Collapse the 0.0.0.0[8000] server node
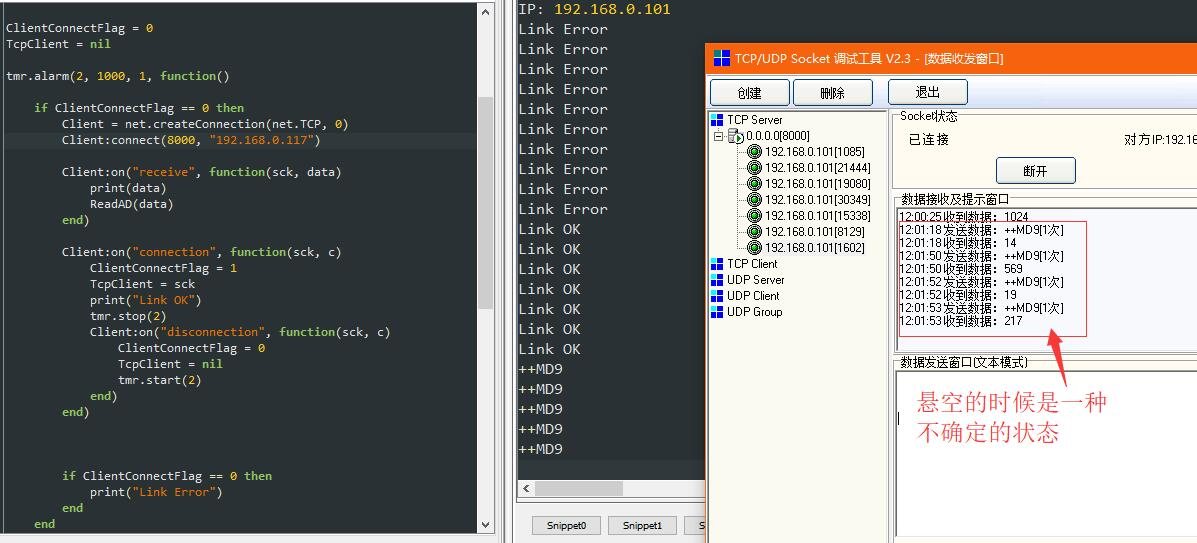Viewport: 1197px width, 543px height. (x=718, y=136)
